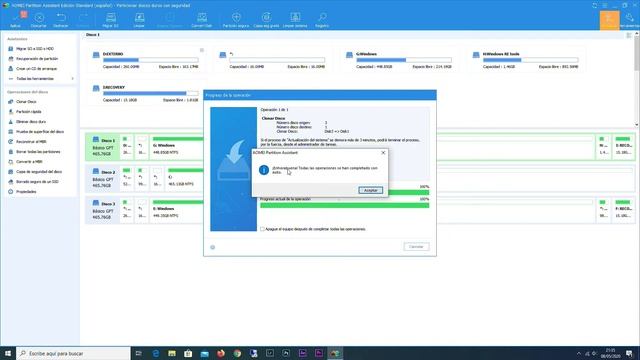Image resolution: width=640 pixels, height=360 pixels.
Task: Open the Windows Start menu
Action: click(x=8, y=353)
